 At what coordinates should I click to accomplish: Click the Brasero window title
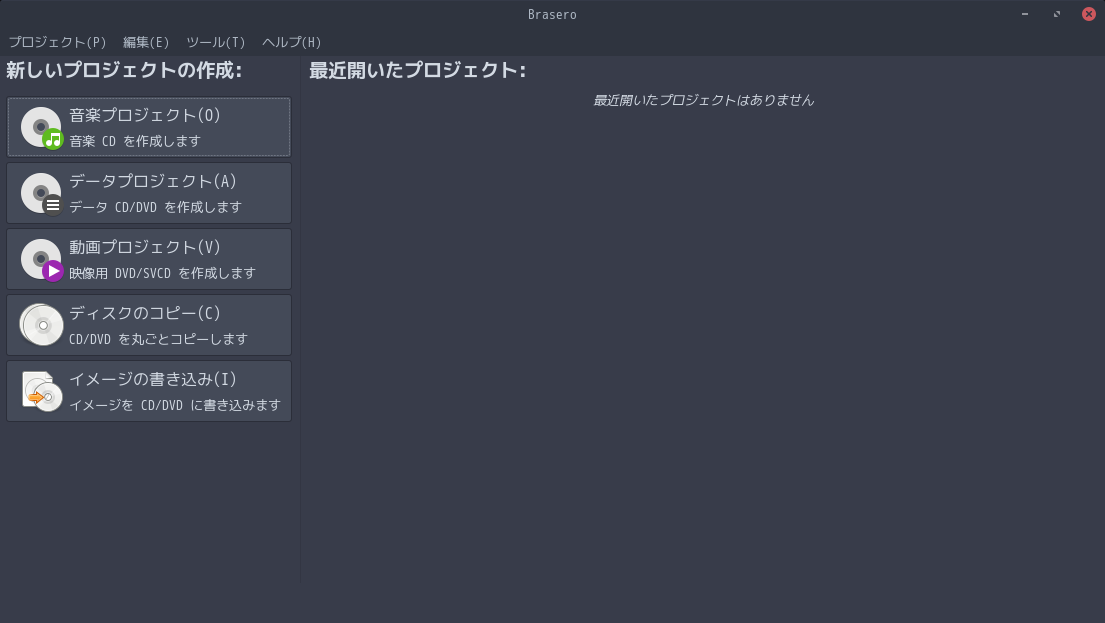point(552,15)
